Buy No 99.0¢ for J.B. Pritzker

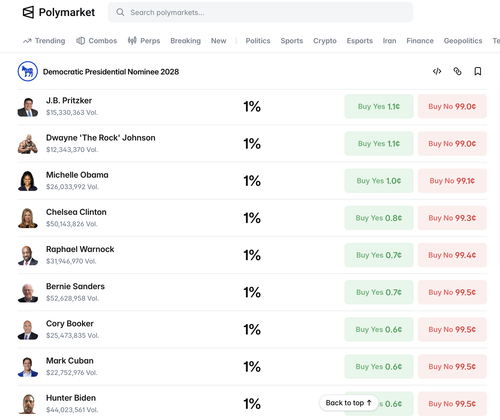coord(452,106)
